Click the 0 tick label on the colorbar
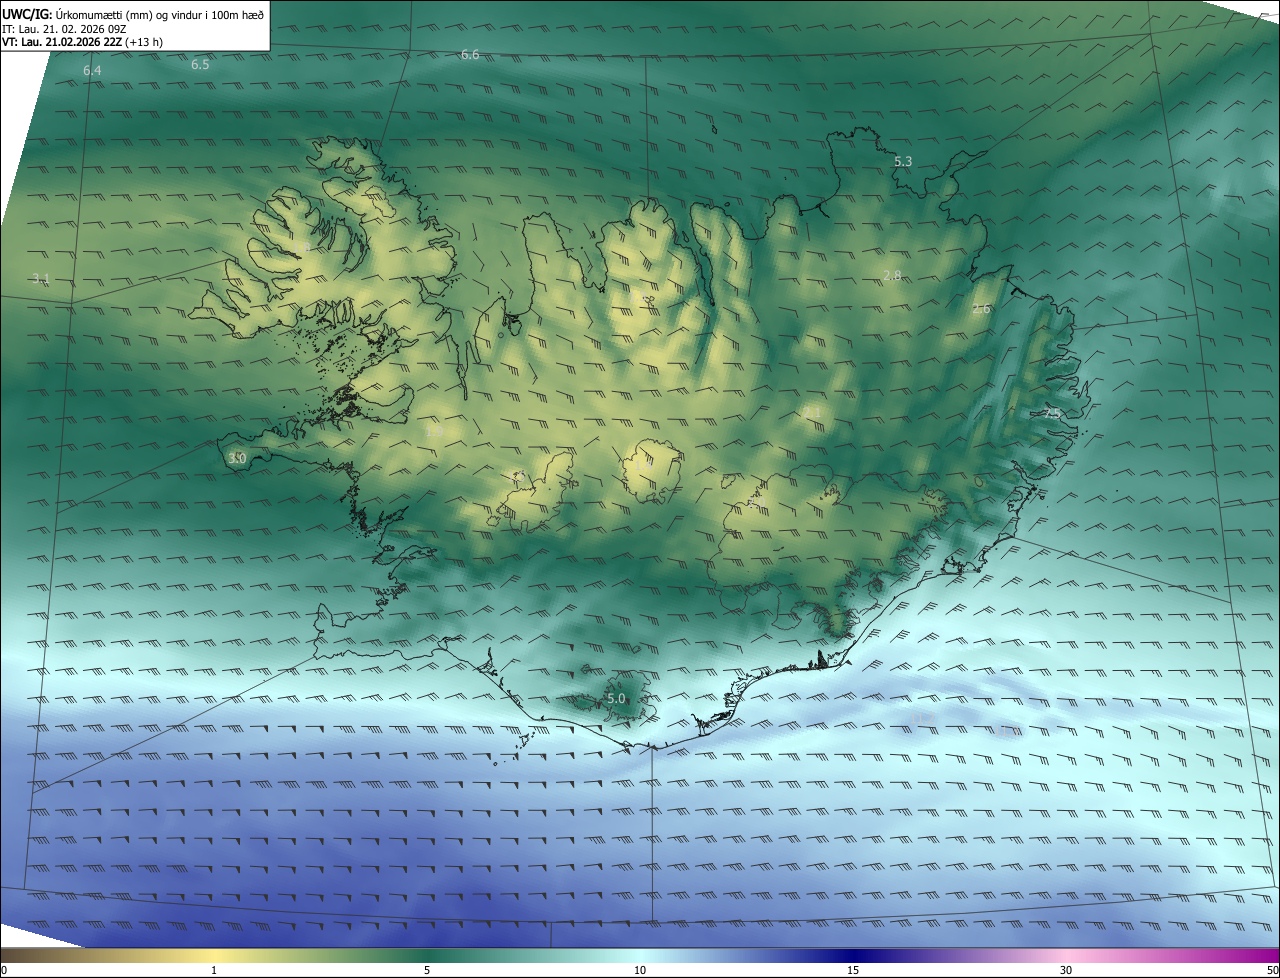The image size is (1280, 978). coord(4,970)
